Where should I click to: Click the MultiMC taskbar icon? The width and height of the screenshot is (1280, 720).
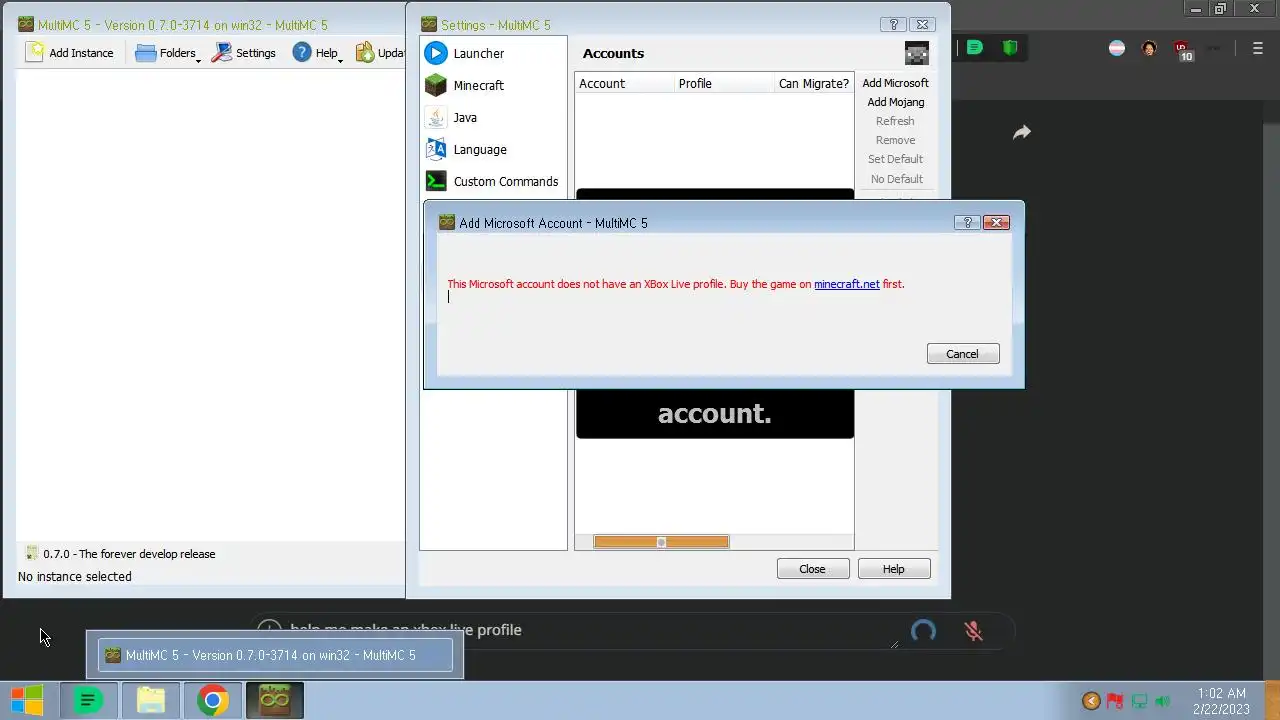click(x=274, y=701)
